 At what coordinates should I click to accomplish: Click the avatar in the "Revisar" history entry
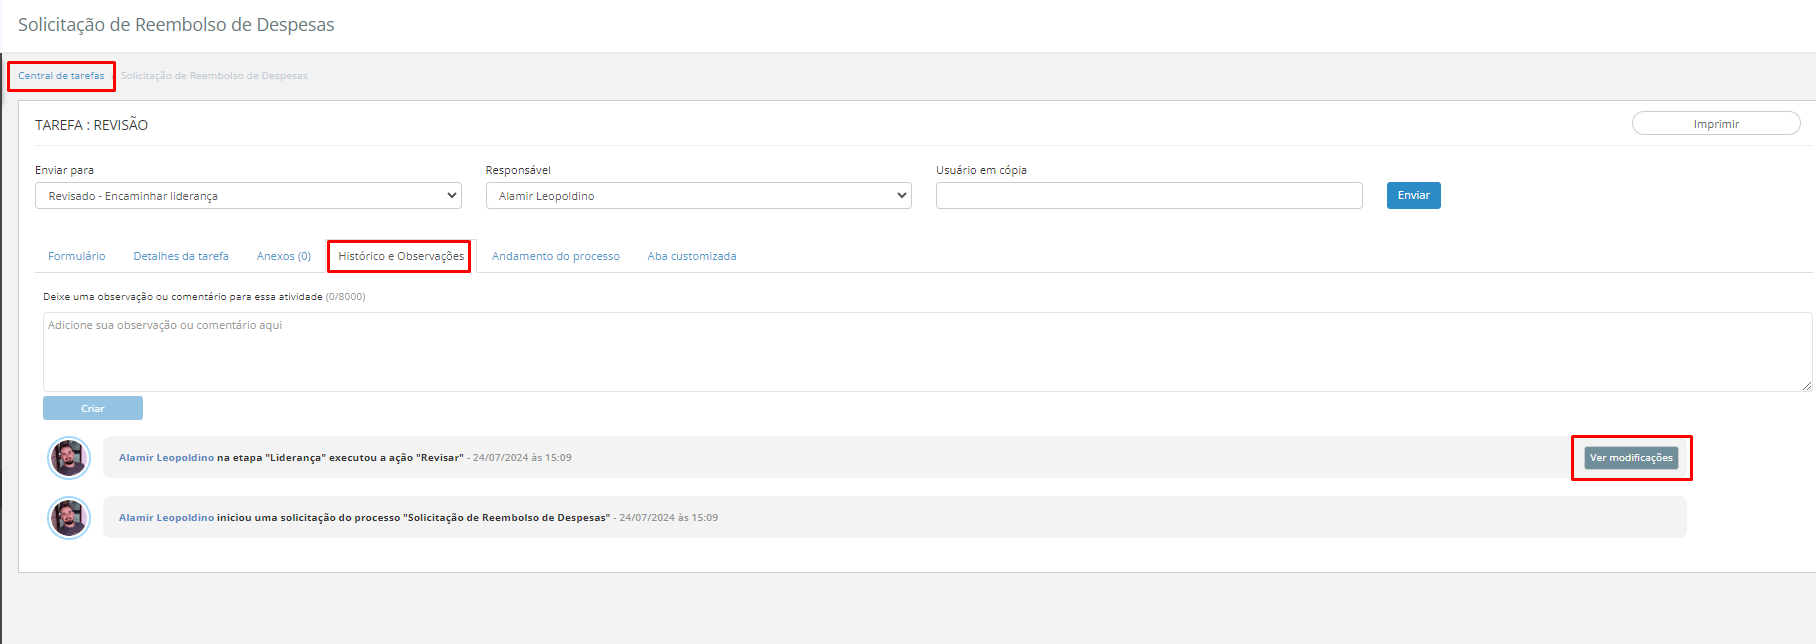click(69, 458)
